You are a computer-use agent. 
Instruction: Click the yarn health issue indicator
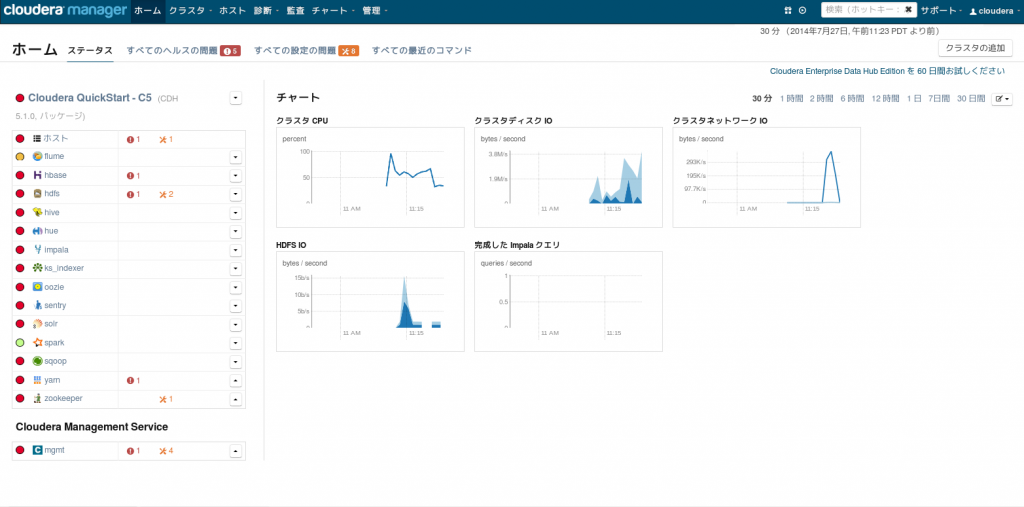point(133,380)
